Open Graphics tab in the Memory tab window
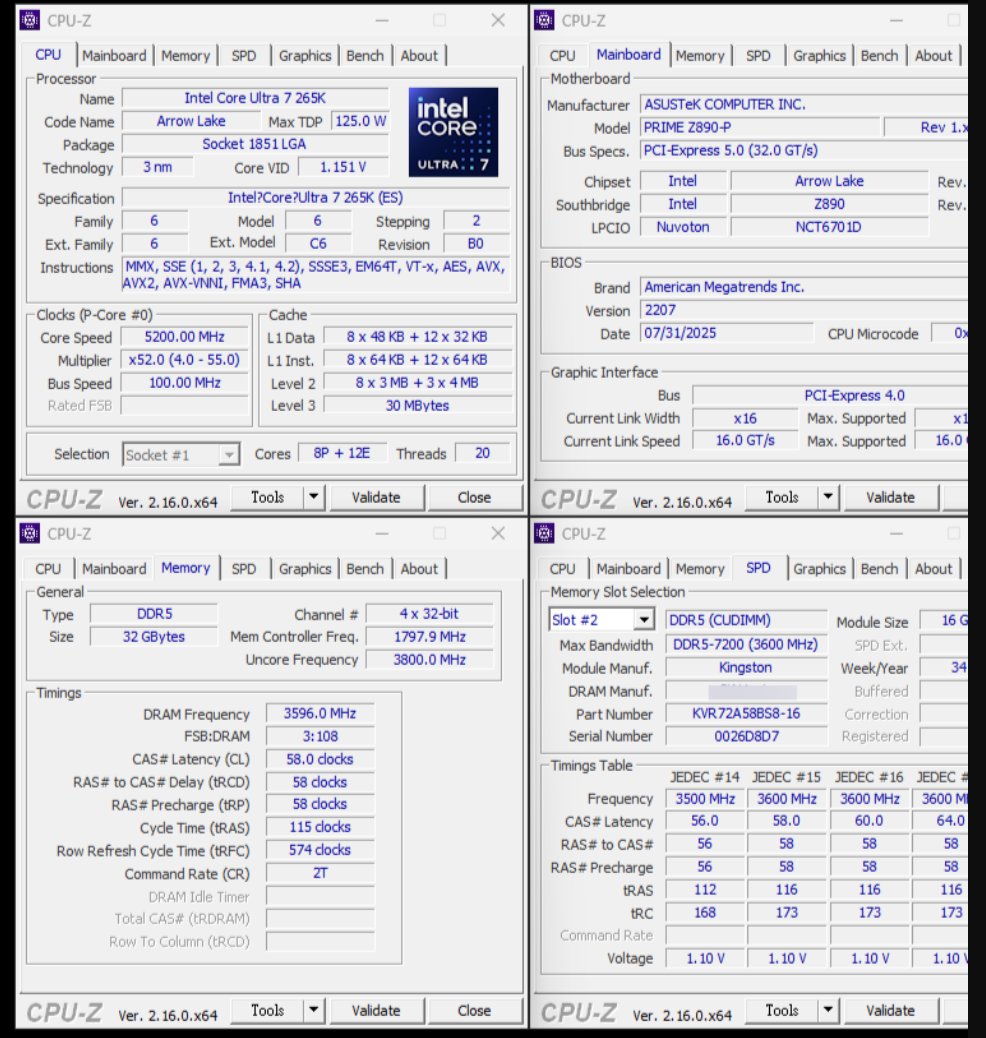Screen dimensions: 986x1038 click(305, 569)
